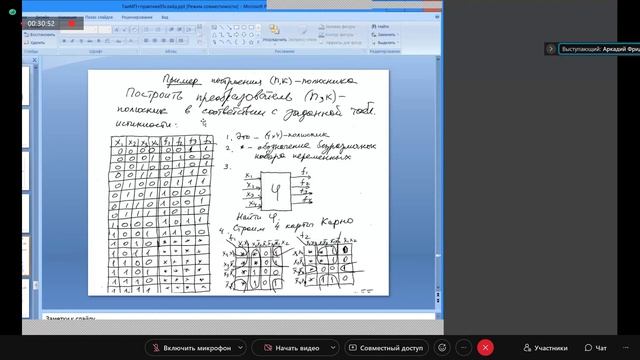The image size is (640, 360).
Task: Click the clear formatting icon
Action: 134,29
